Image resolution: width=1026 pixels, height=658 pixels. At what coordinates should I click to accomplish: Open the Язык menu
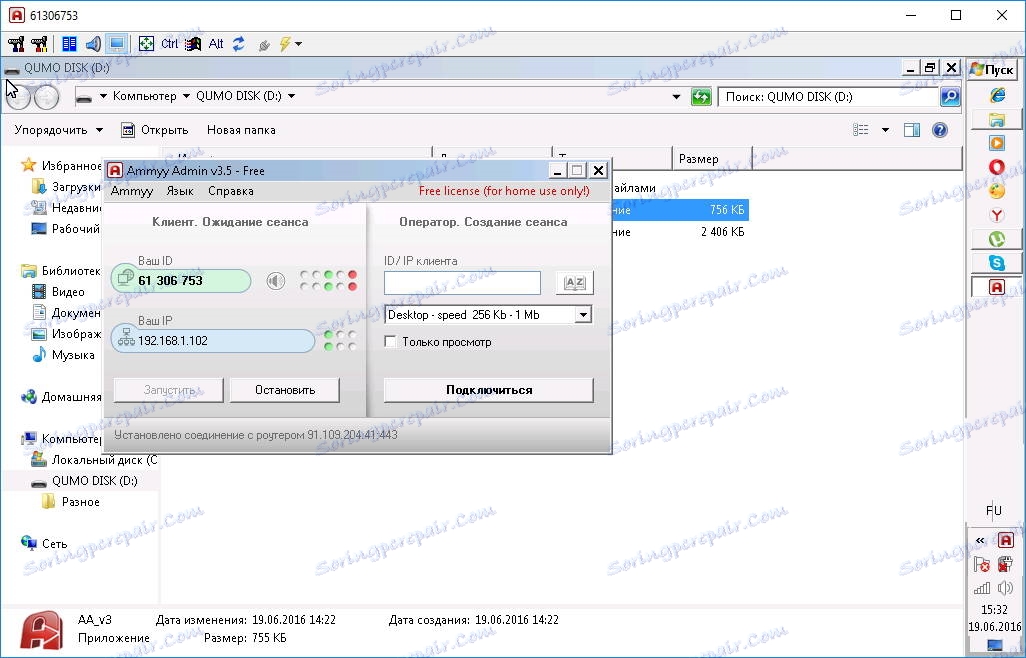pos(180,191)
